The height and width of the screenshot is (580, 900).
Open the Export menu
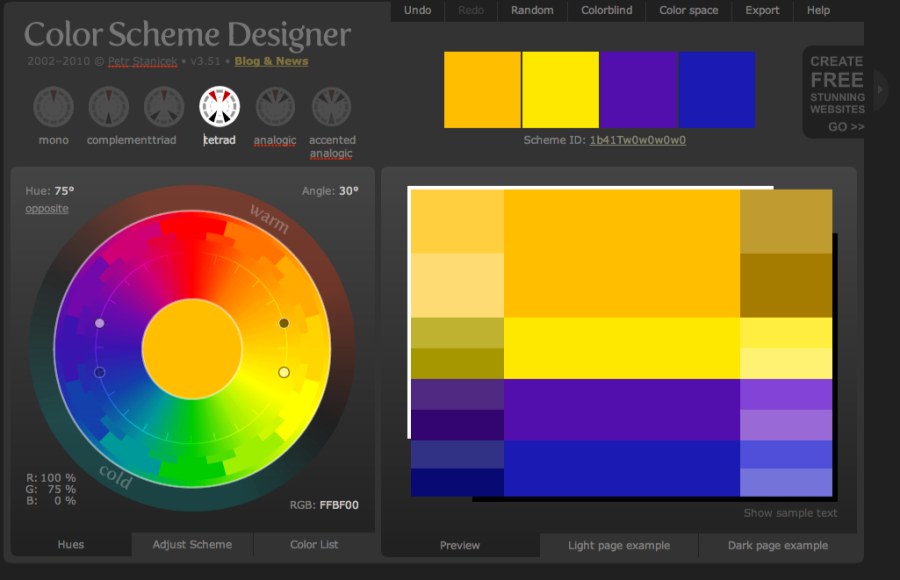[762, 10]
